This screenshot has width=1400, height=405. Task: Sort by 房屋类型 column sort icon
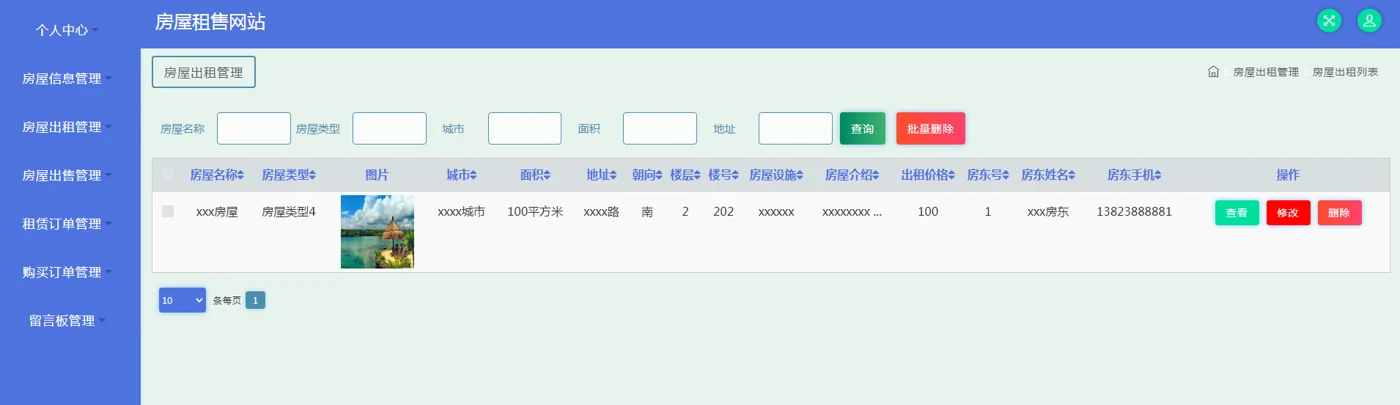[313, 175]
